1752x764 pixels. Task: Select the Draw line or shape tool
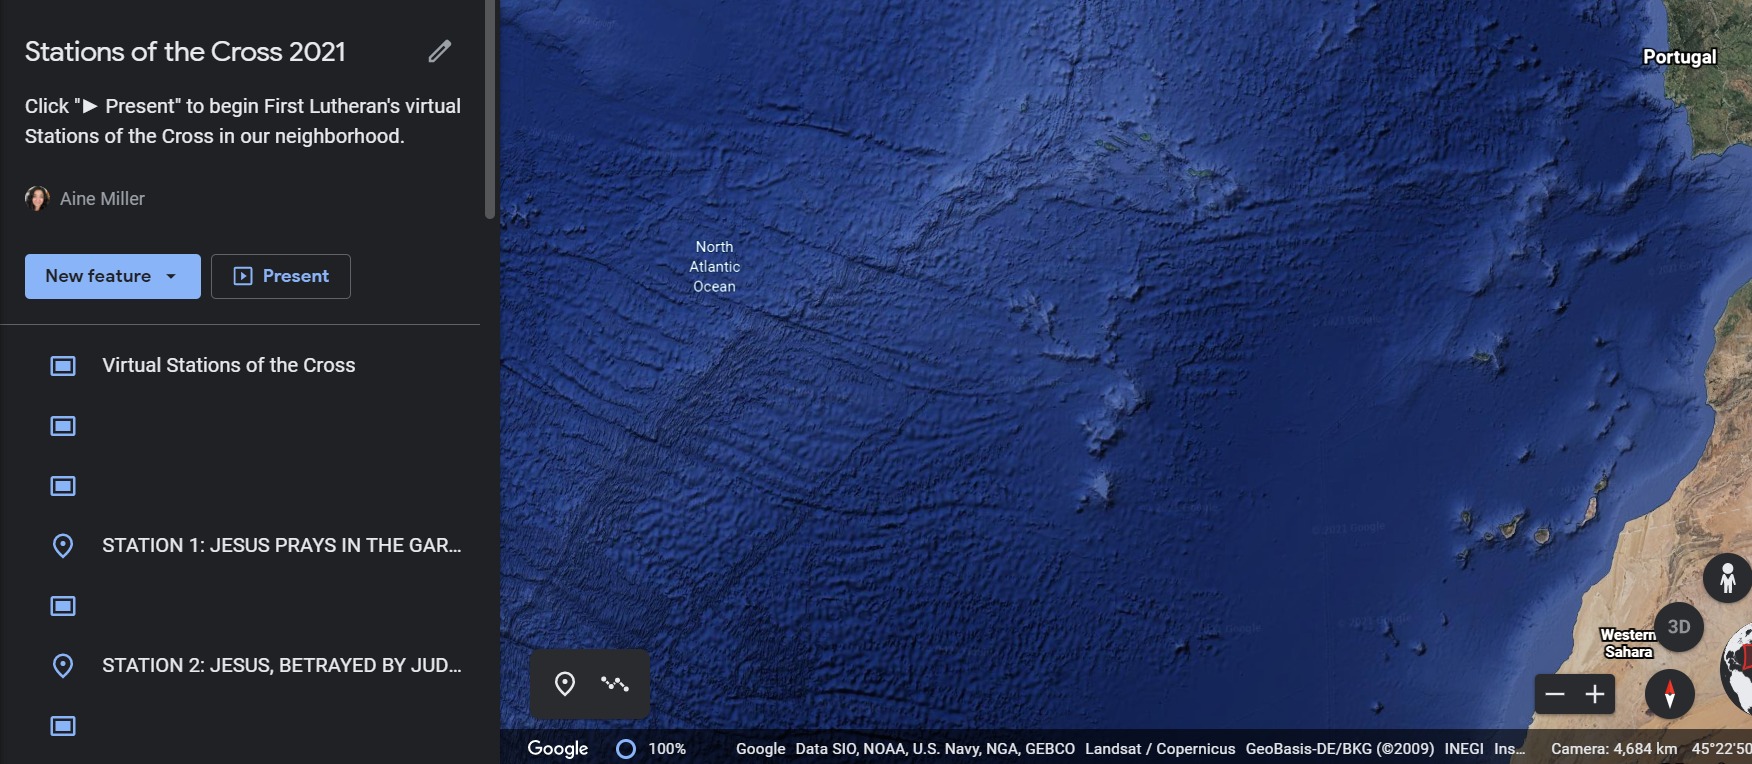pos(615,684)
